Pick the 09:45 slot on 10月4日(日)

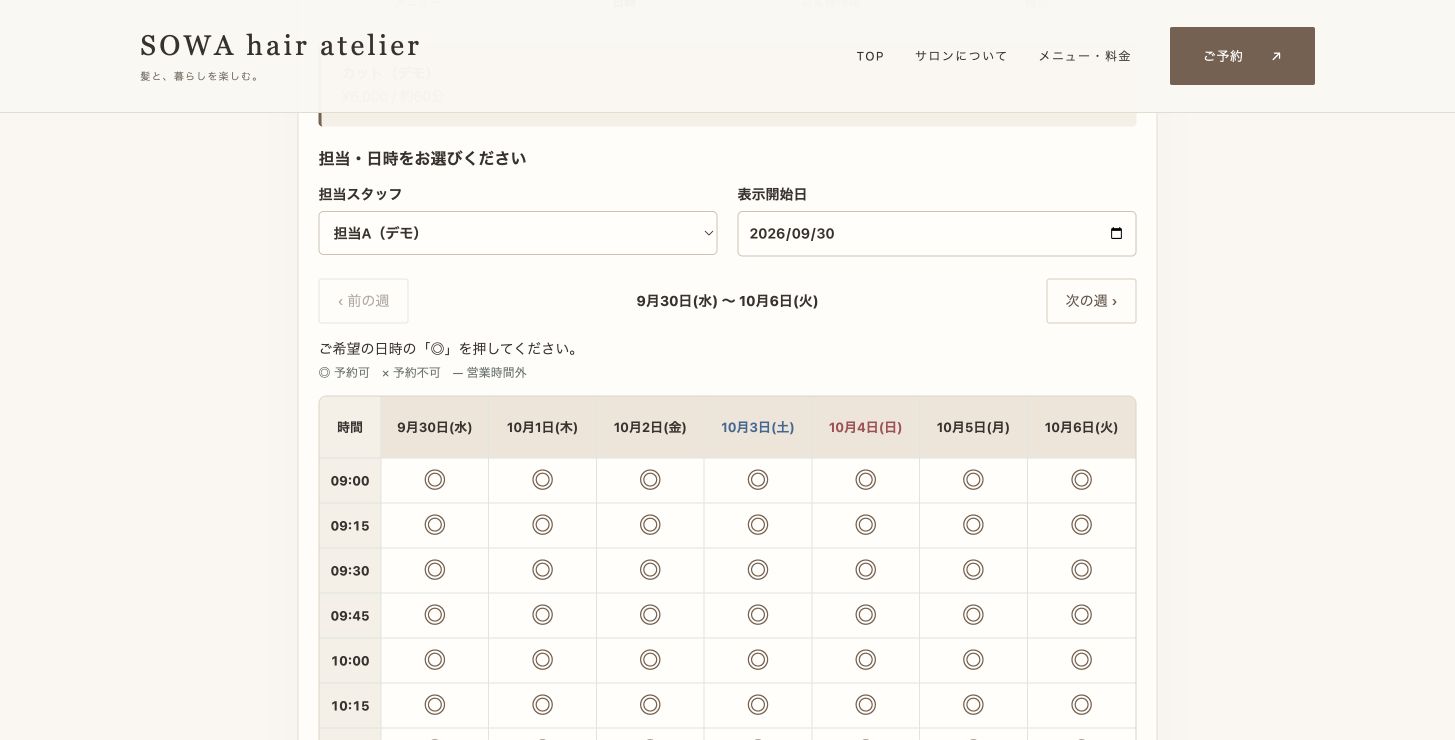tap(866, 615)
